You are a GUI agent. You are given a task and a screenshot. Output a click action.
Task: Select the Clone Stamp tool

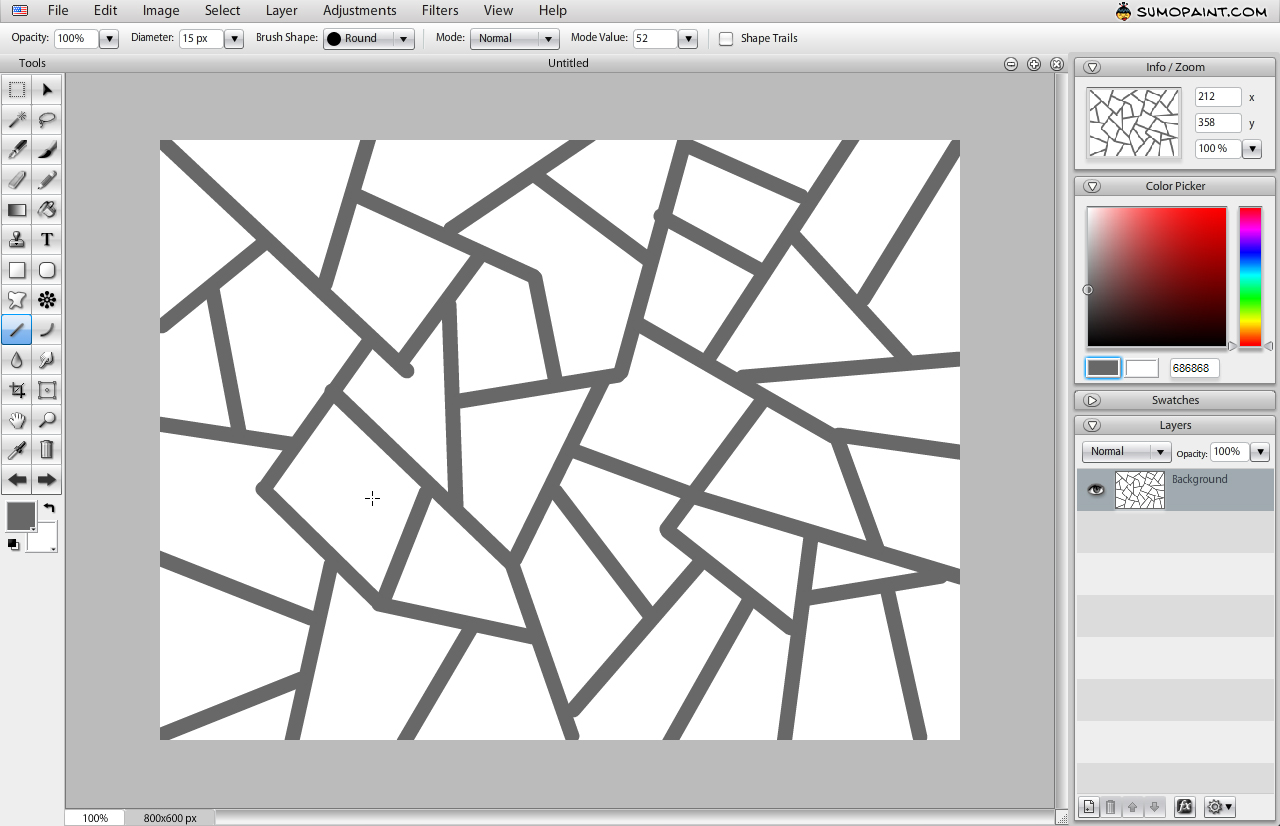pyautogui.click(x=17, y=240)
